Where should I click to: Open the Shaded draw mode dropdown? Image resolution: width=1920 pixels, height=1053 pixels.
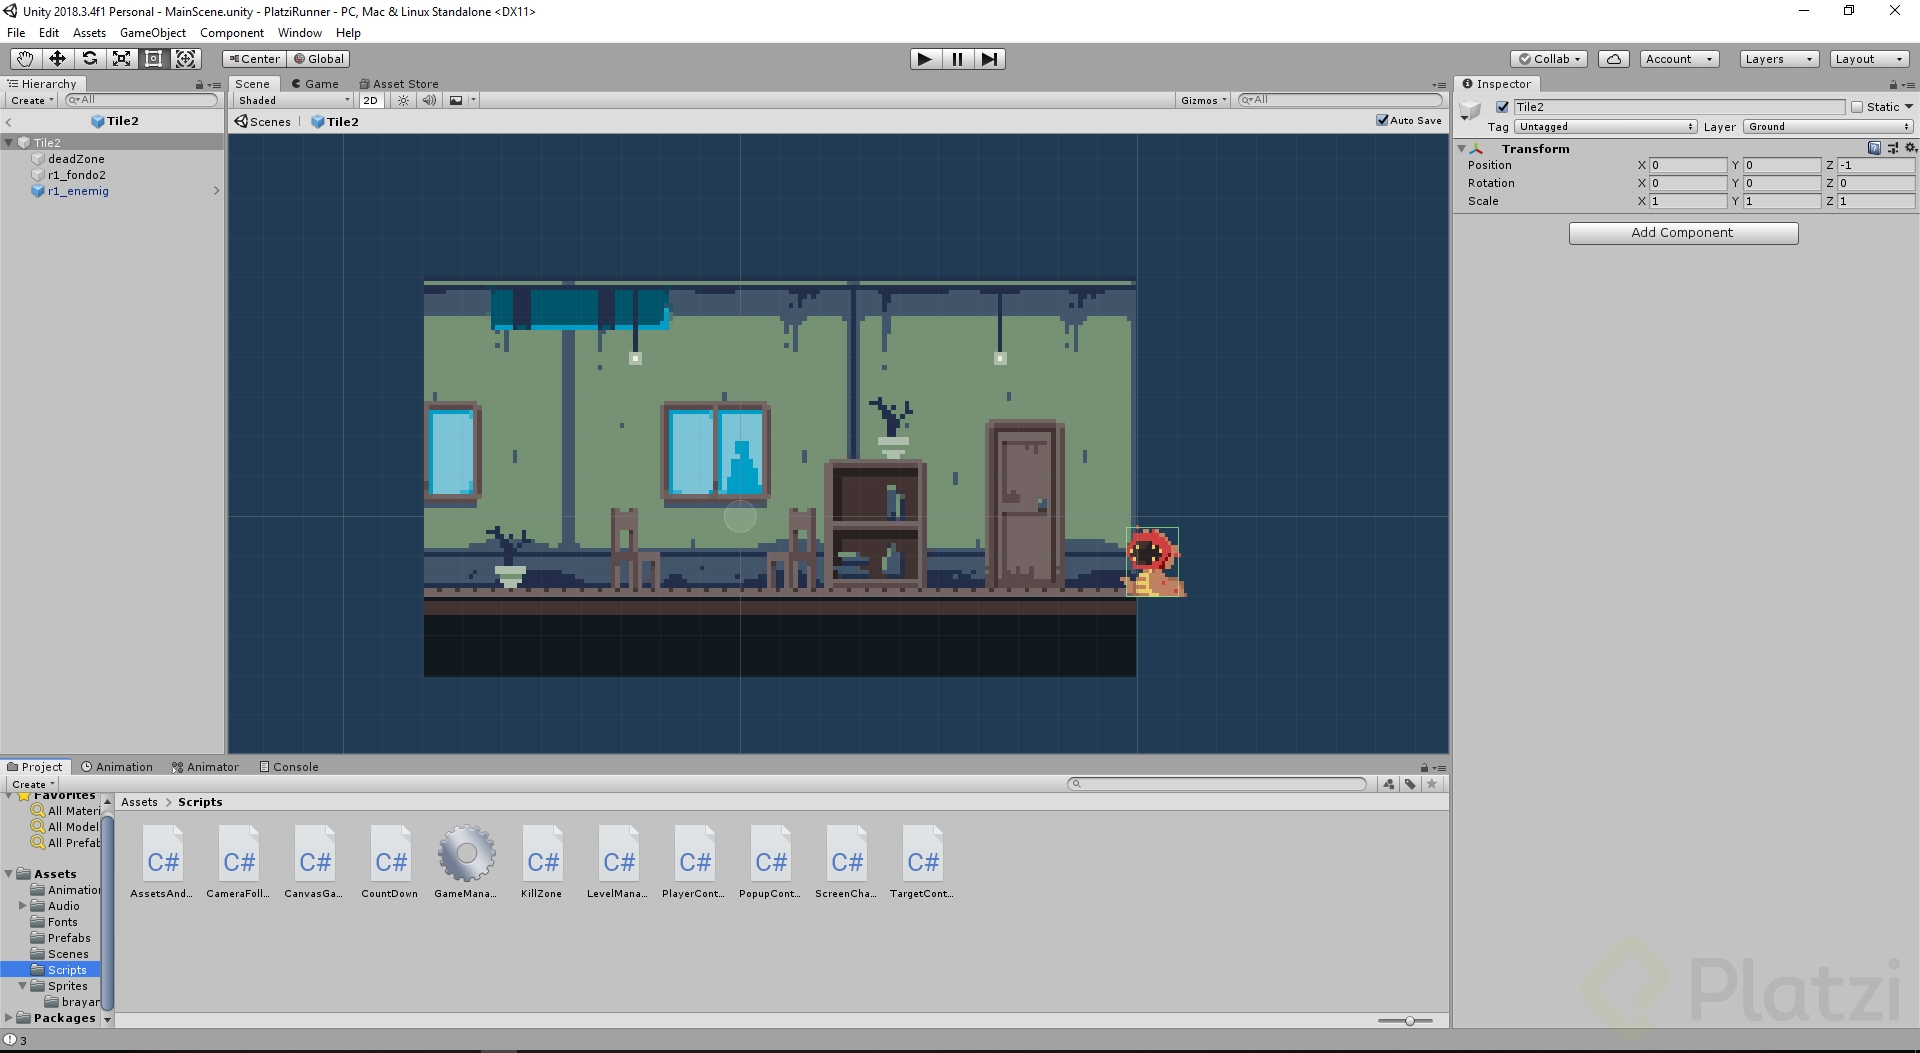coord(291,100)
